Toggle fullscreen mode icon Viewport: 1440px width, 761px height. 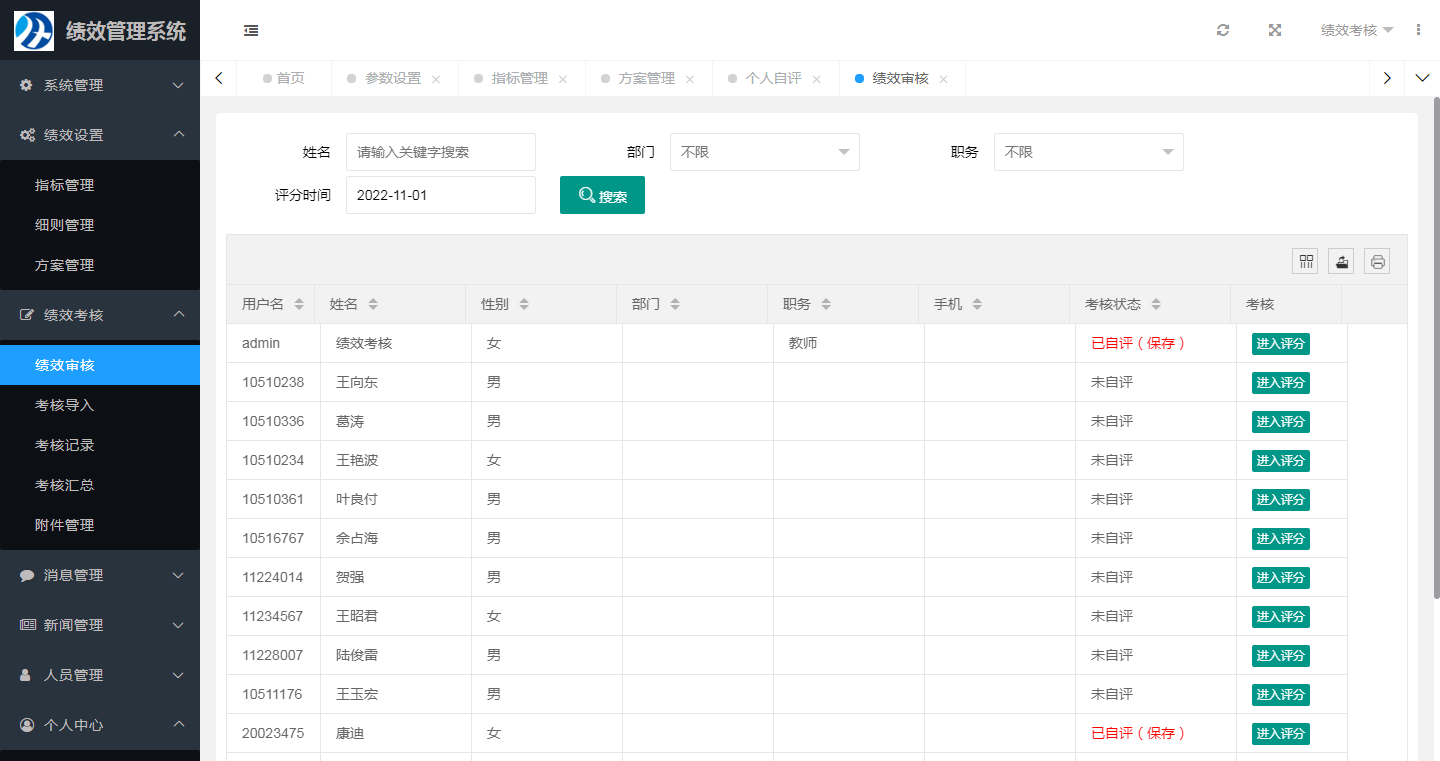(x=1275, y=30)
